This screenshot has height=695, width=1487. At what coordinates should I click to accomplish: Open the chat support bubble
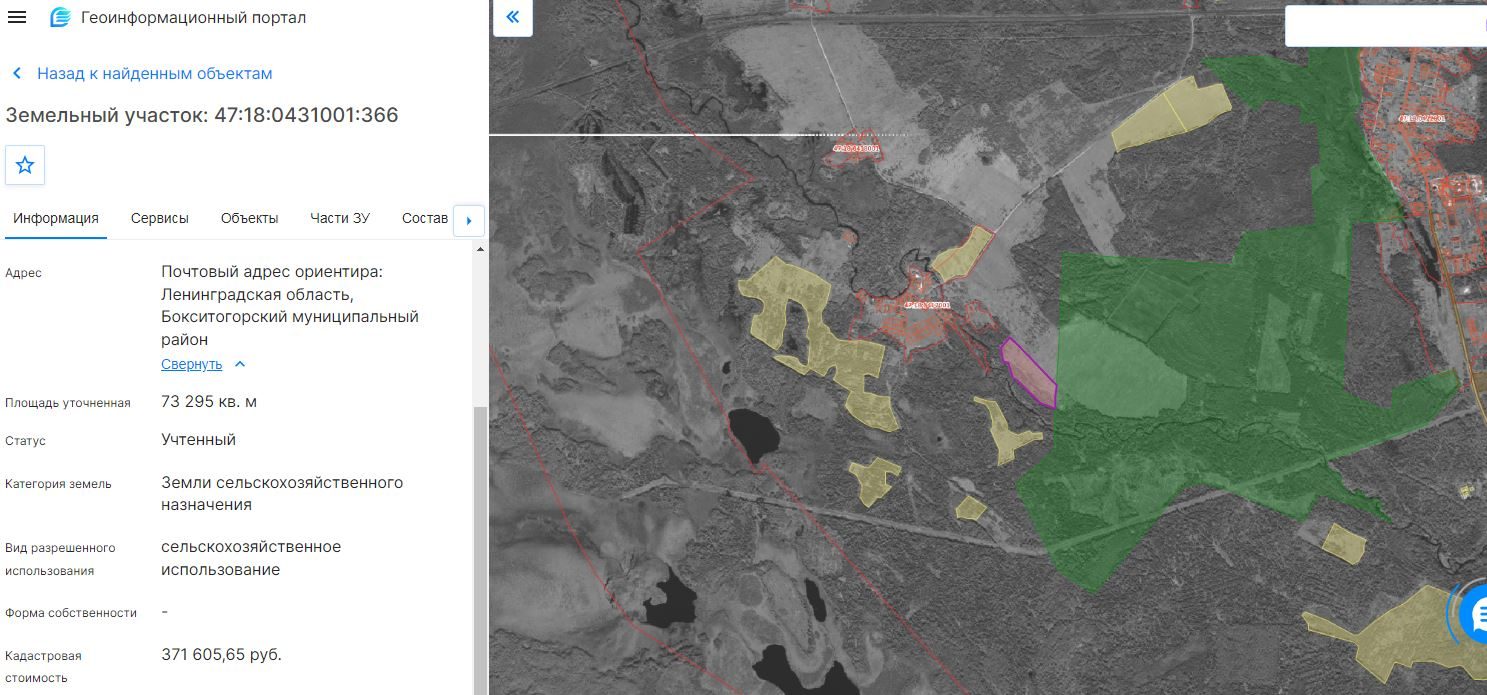click(x=1473, y=615)
